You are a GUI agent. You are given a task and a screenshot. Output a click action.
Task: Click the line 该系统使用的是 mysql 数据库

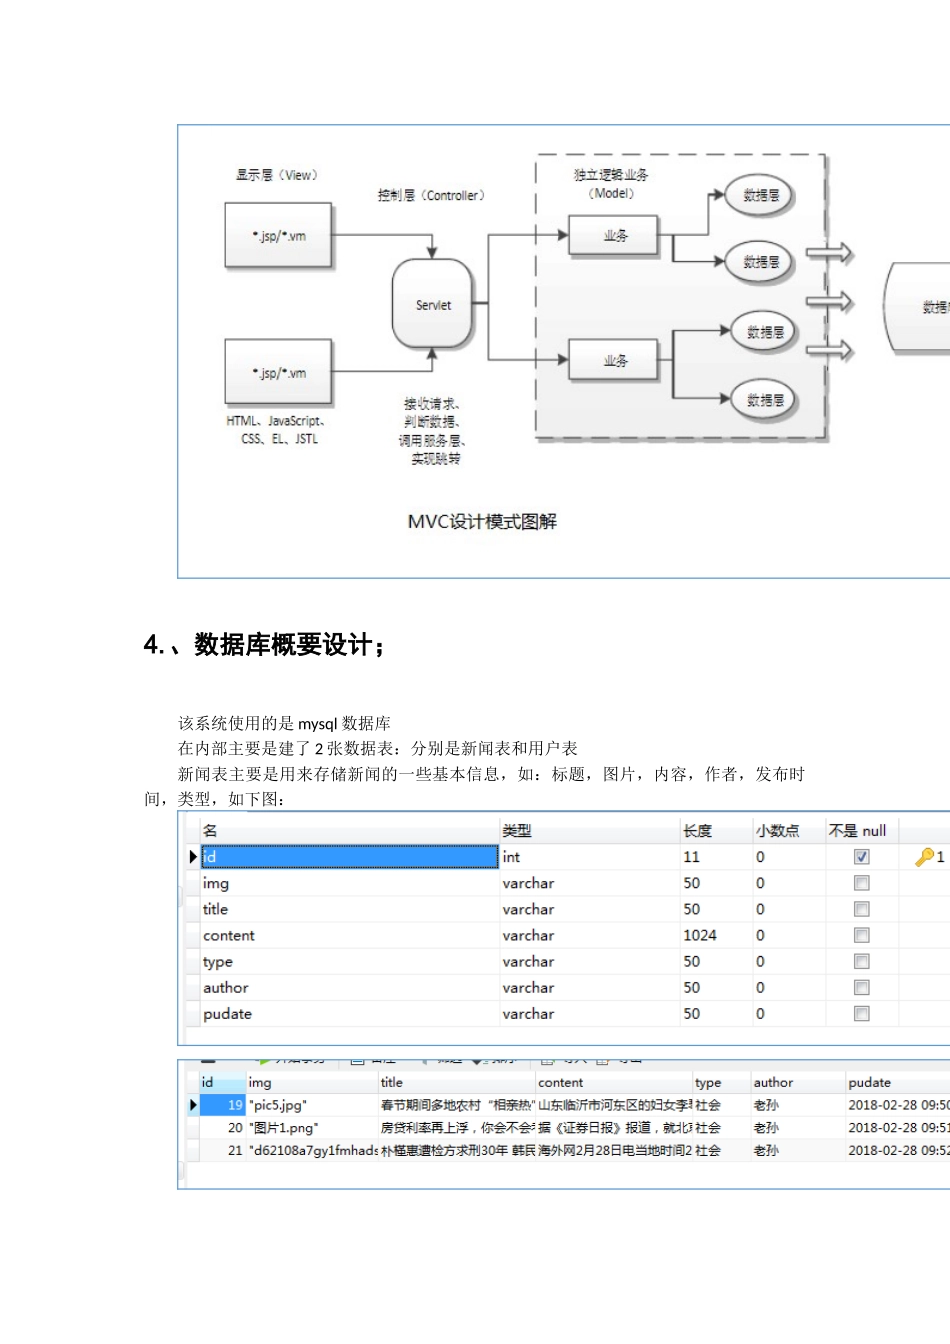click(x=284, y=723)
